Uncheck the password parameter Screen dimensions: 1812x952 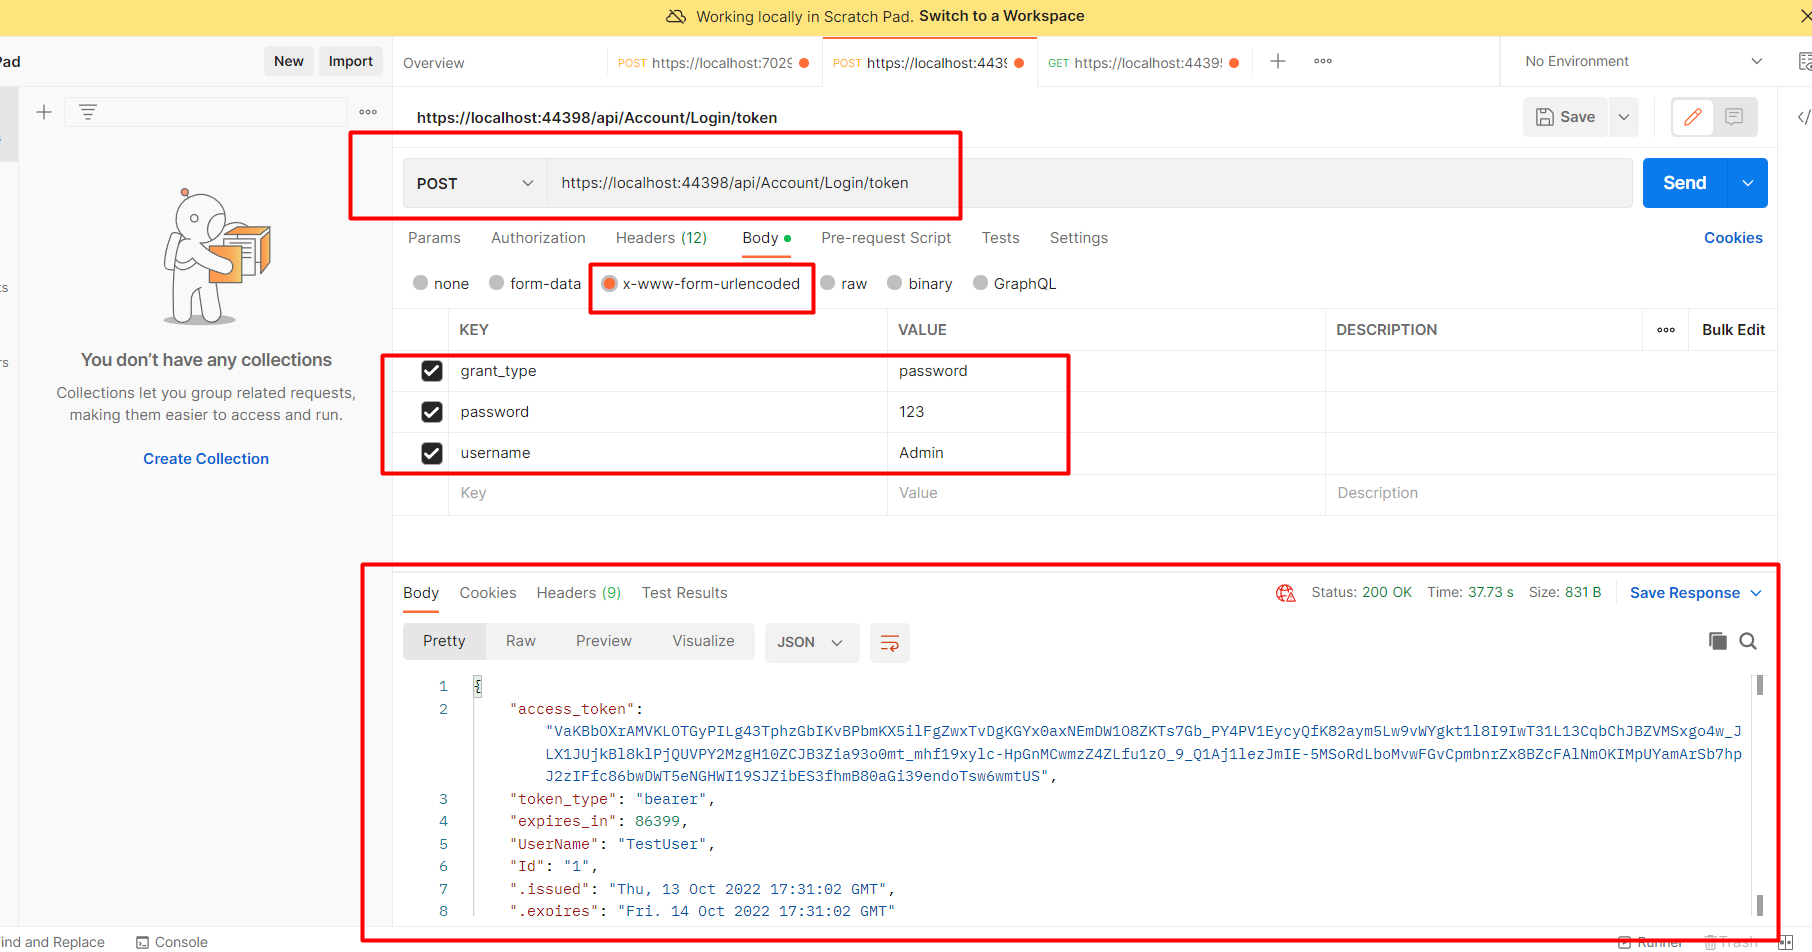(x=432, y=412)
